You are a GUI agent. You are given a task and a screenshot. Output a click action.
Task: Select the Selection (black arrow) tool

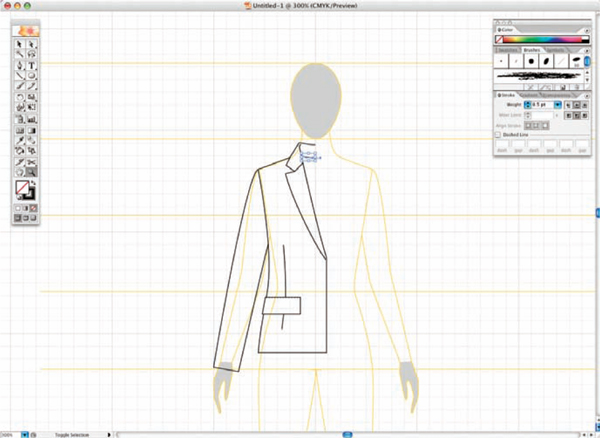20,44
